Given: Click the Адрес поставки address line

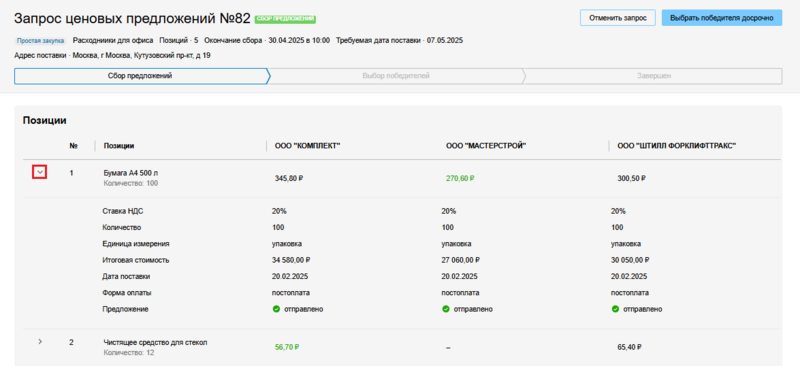Looking at the screenshot, I should [113, 55].
